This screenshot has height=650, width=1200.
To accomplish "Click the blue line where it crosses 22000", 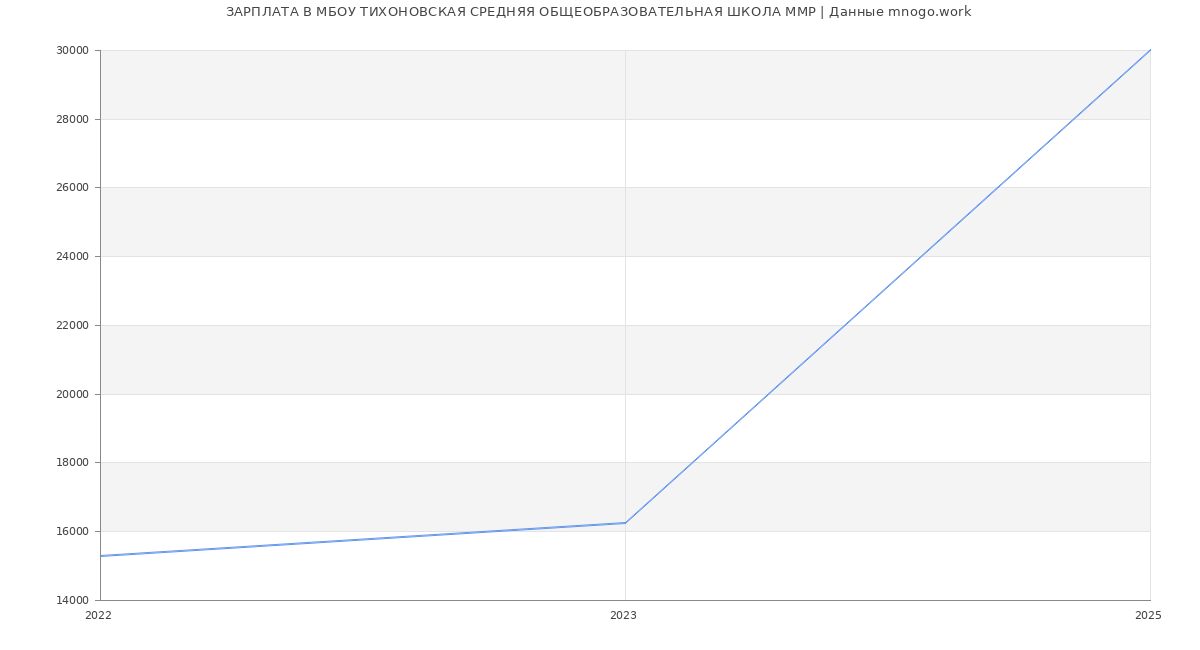I will (x=845, y=325).
